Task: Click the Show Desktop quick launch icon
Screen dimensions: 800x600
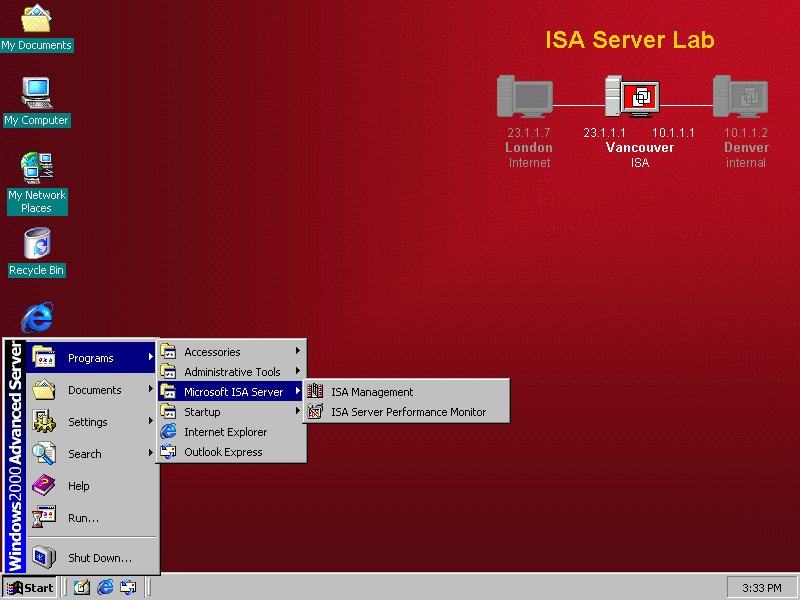Action: 82,587
